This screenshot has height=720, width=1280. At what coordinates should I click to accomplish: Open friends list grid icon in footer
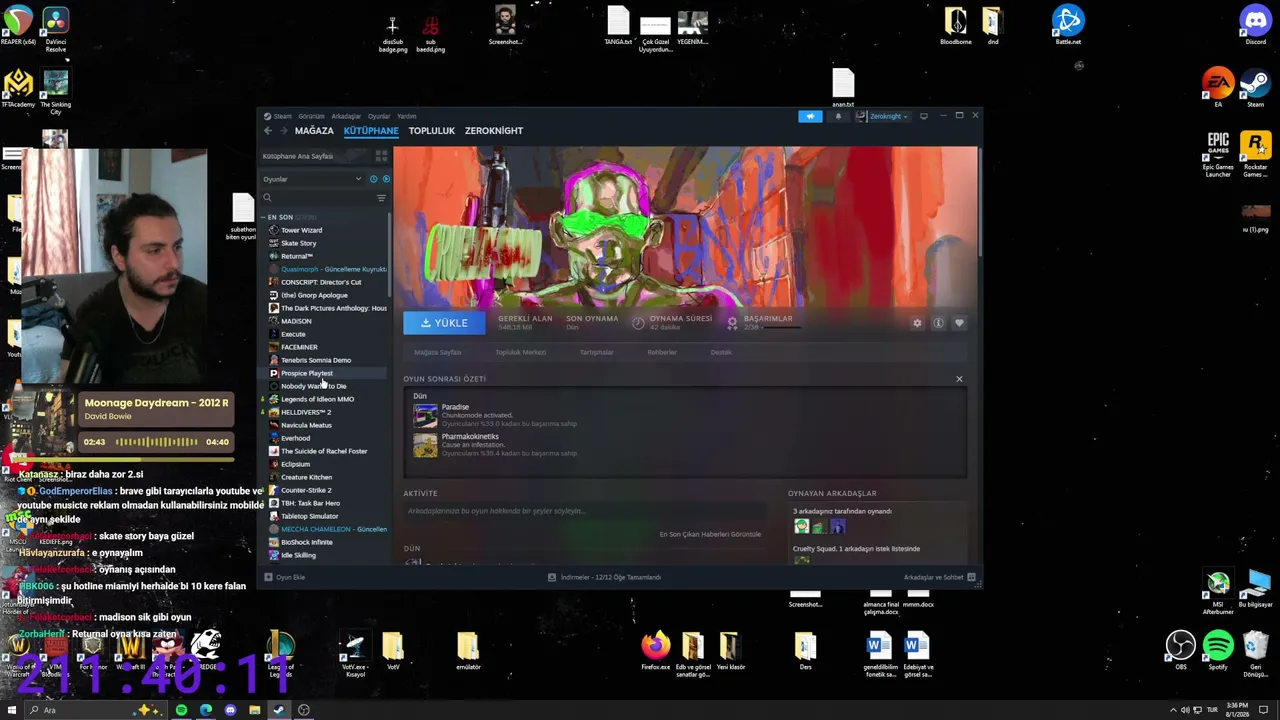[x=971, y=577]
